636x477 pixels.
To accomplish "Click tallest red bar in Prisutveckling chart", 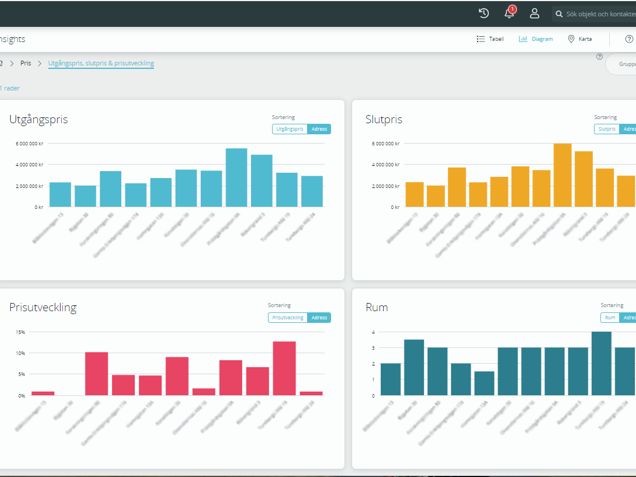I will (284, 368).
